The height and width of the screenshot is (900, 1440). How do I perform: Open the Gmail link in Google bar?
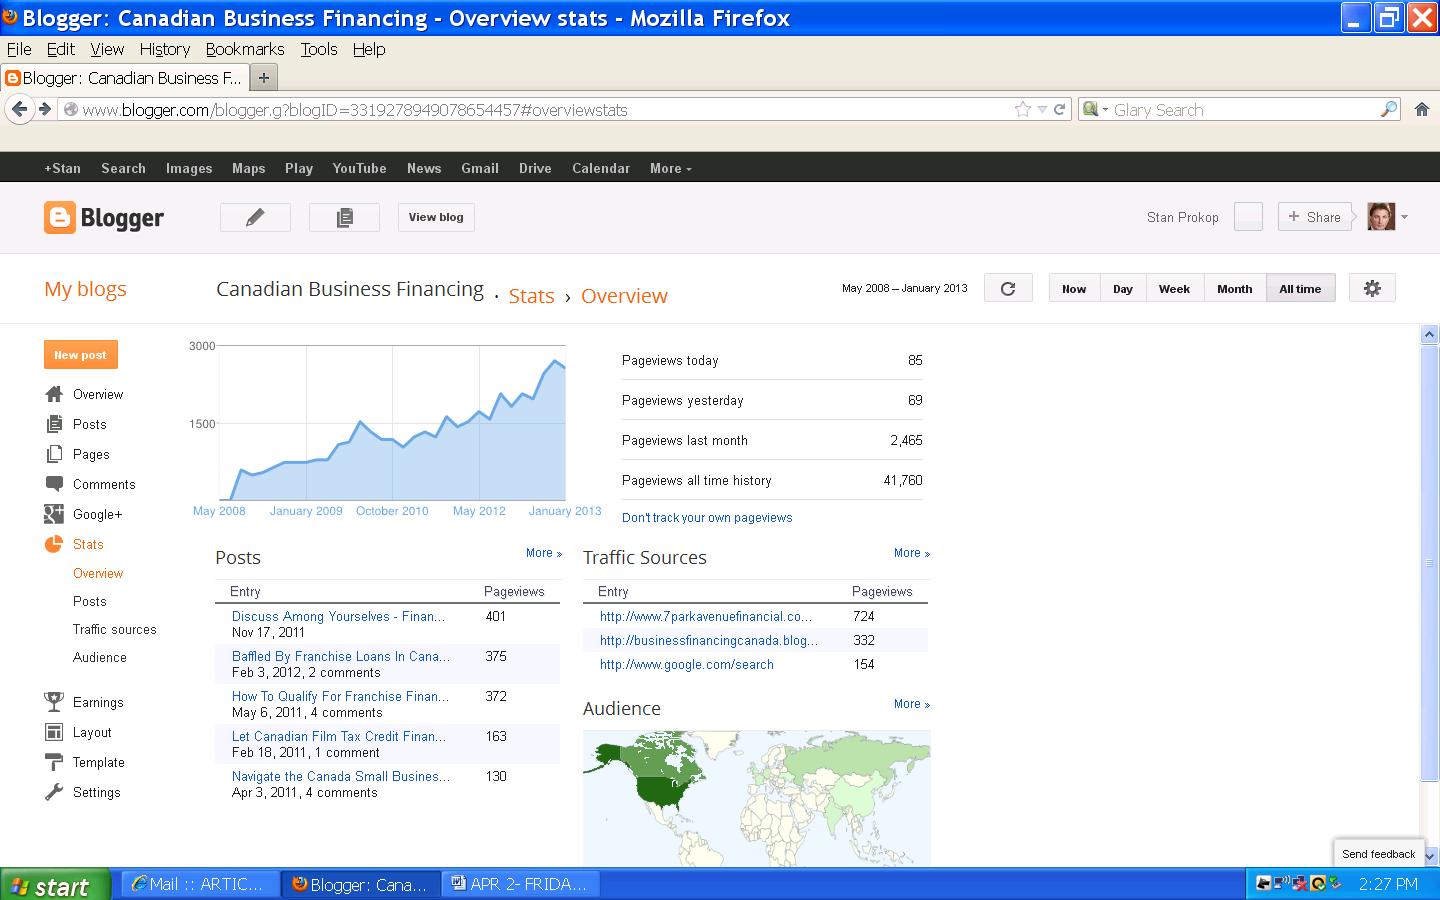(480, 168)
